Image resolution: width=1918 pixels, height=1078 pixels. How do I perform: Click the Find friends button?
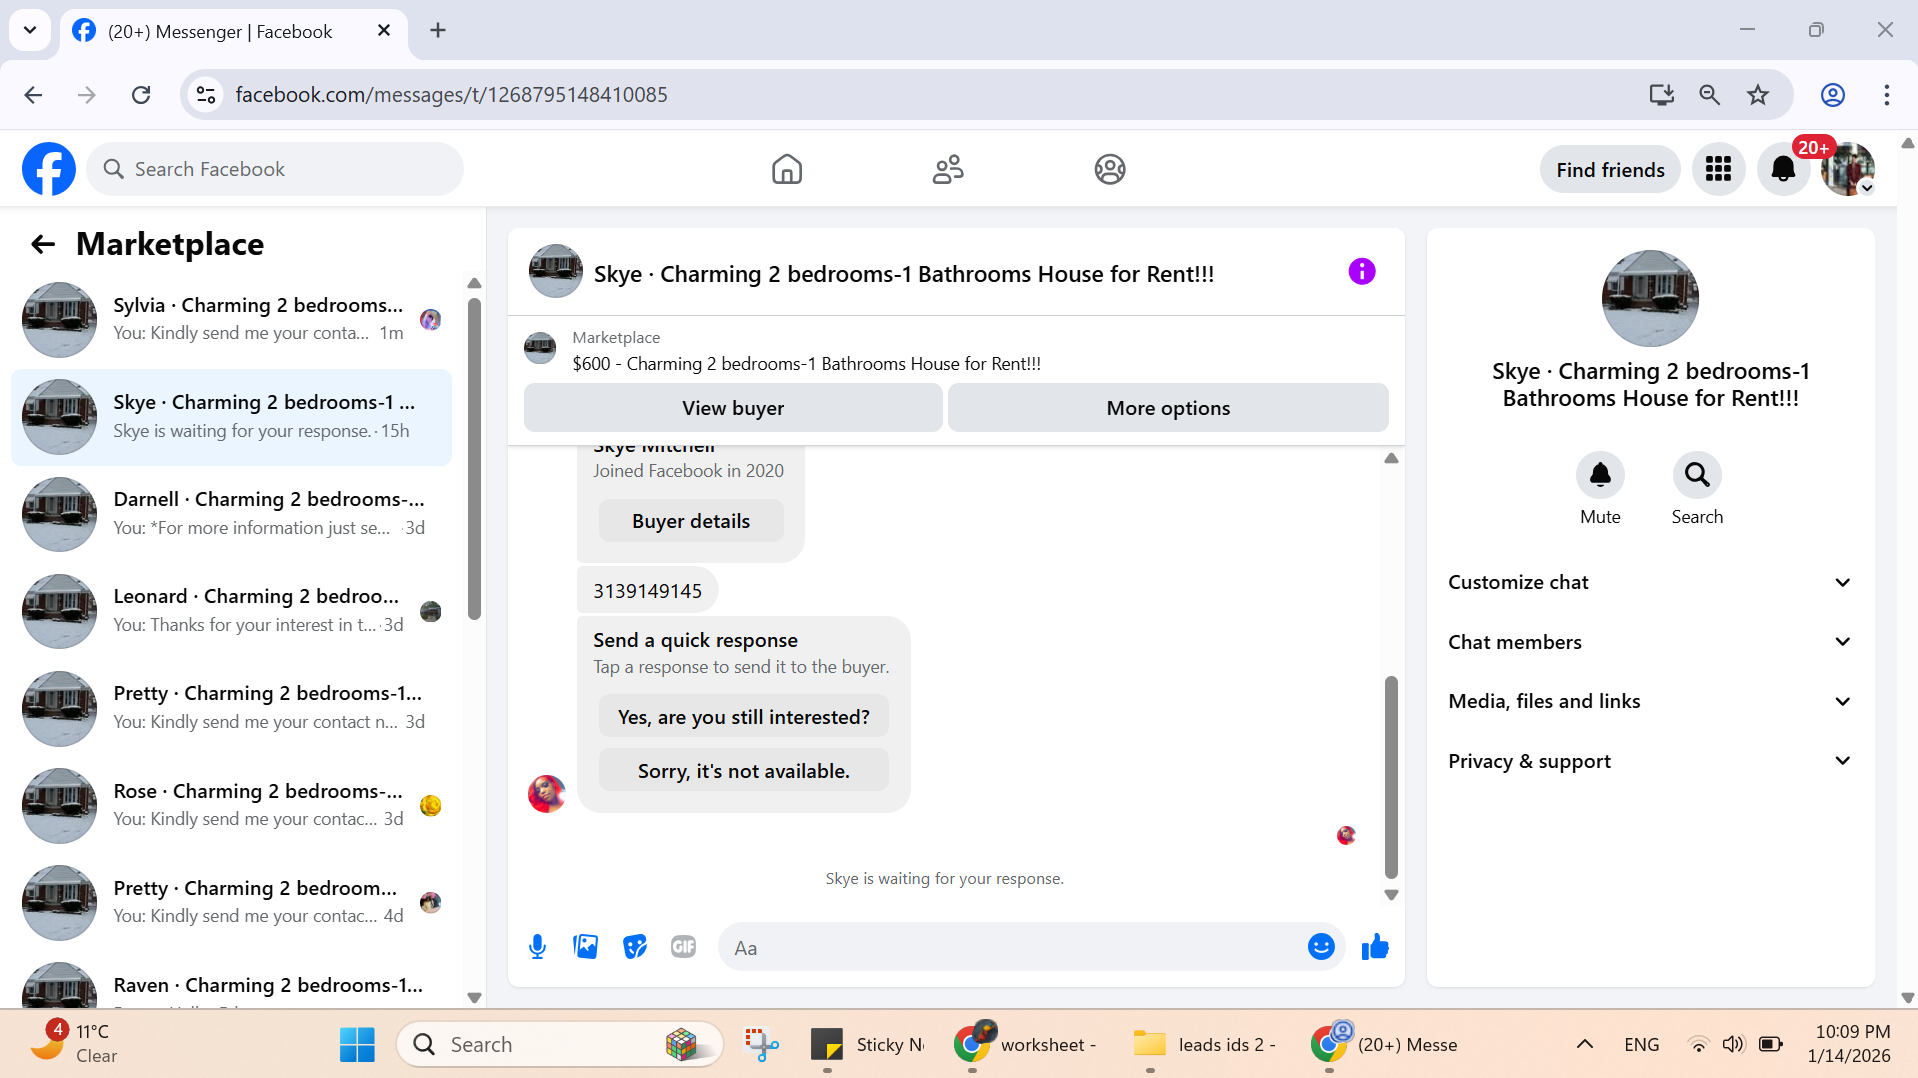coord(1610,170)
